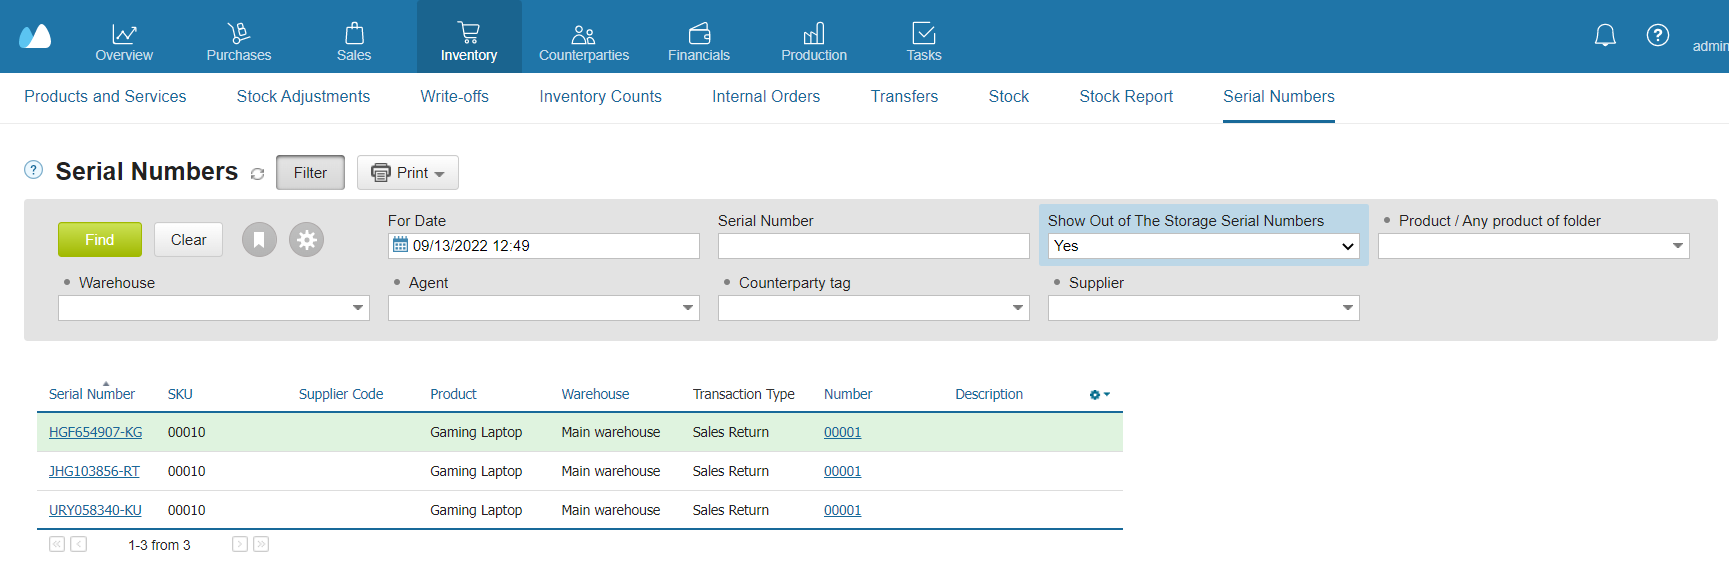Viewport: 1729px width, 575px height.
Task: Click Sales Return in URY058340-KU row
Action: 731,510
